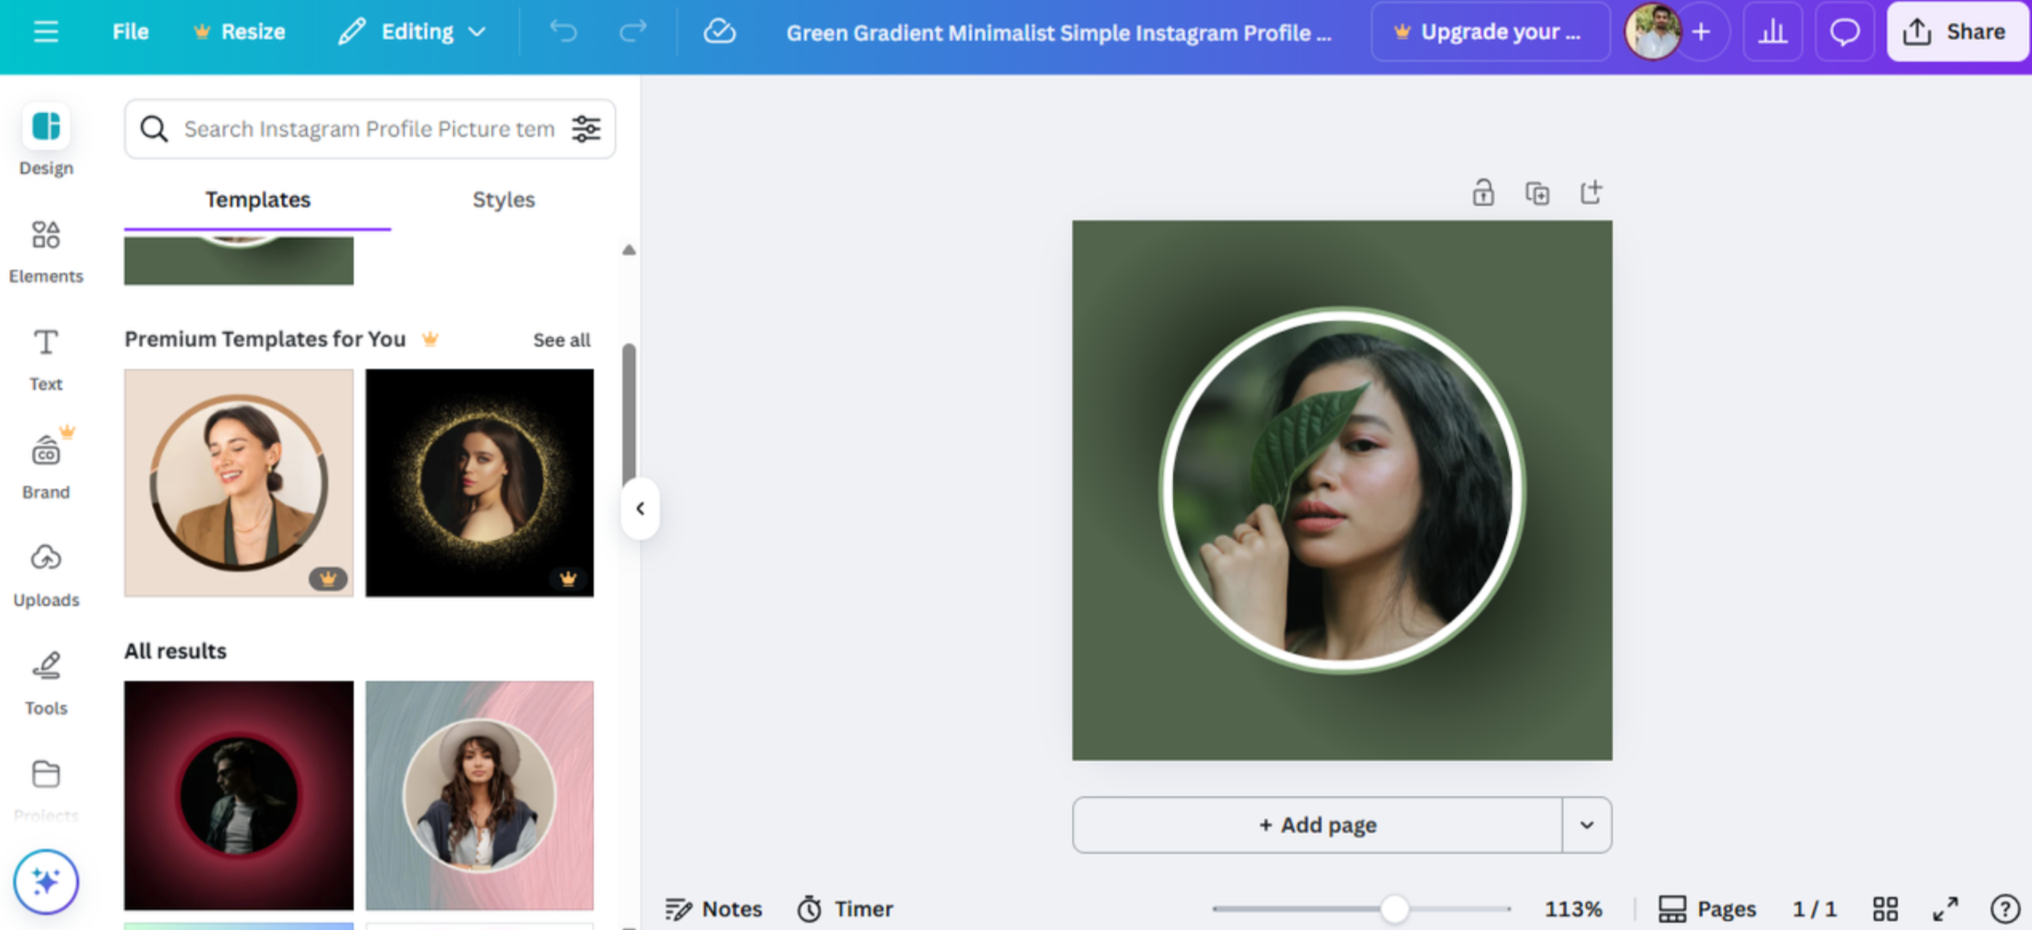See all Premium Templates
The image size is (2032, 930).
coord(561,340)
